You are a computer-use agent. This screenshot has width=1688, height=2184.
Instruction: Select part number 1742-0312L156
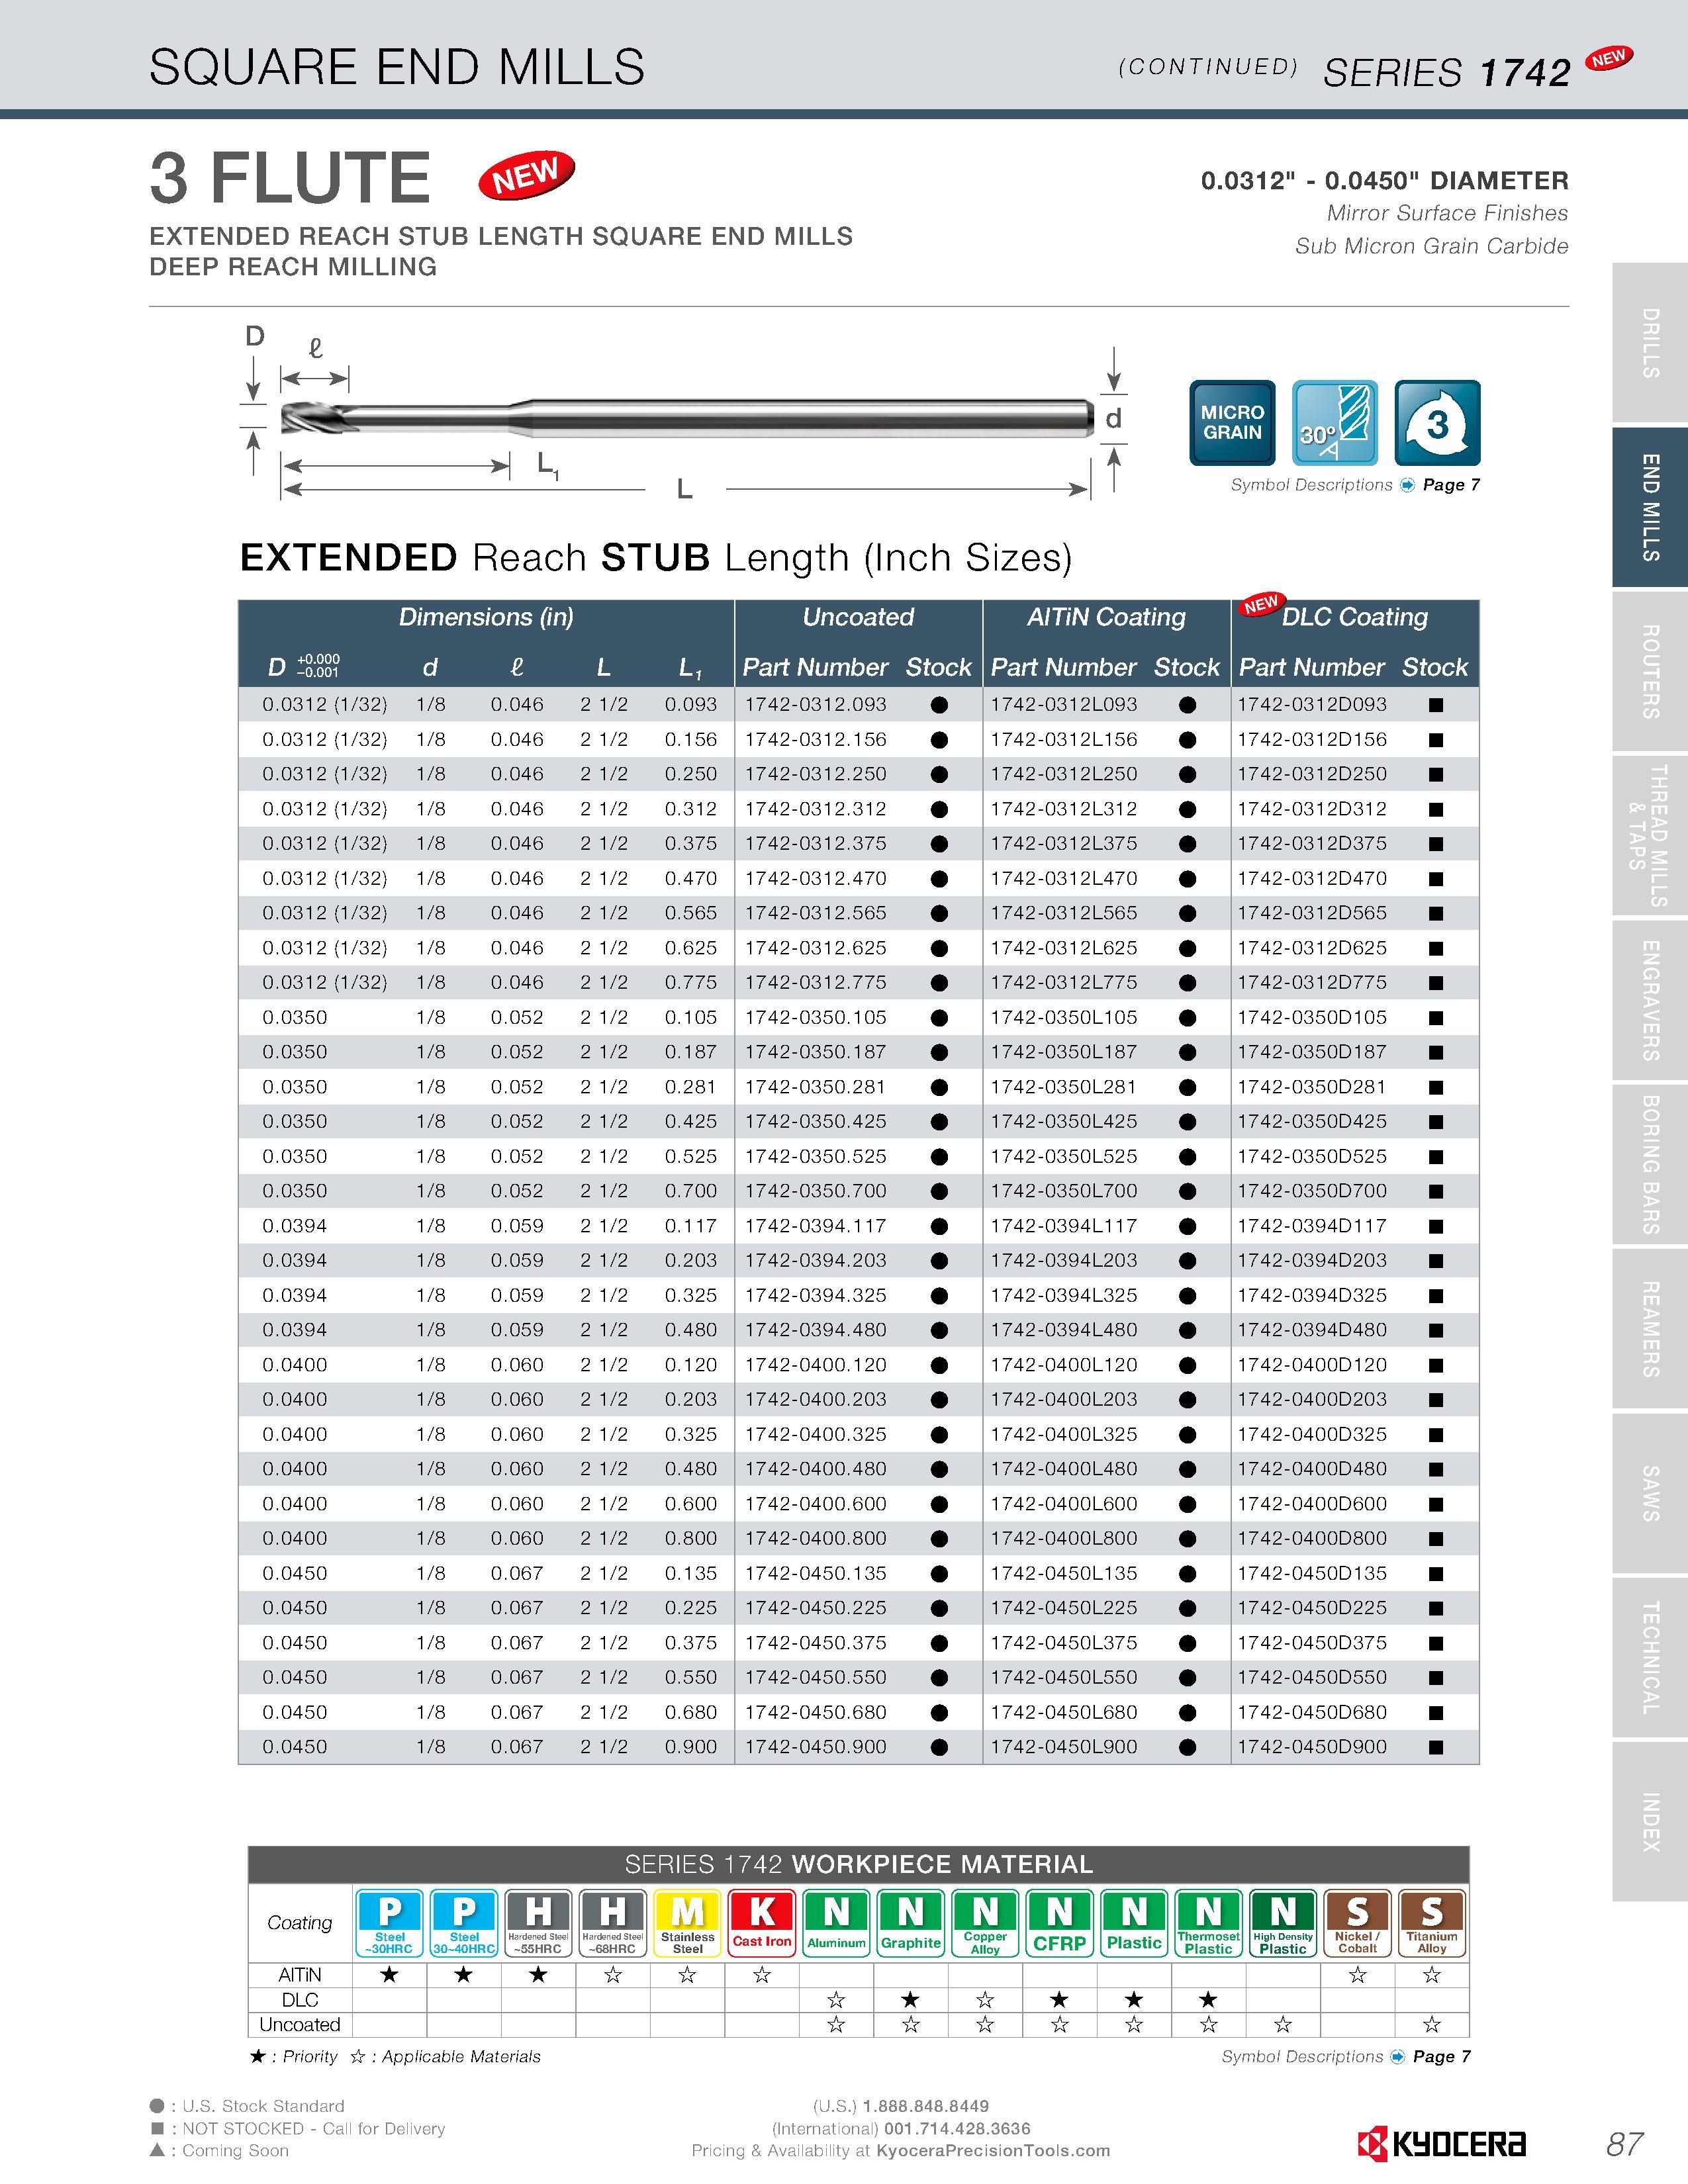1064,740
